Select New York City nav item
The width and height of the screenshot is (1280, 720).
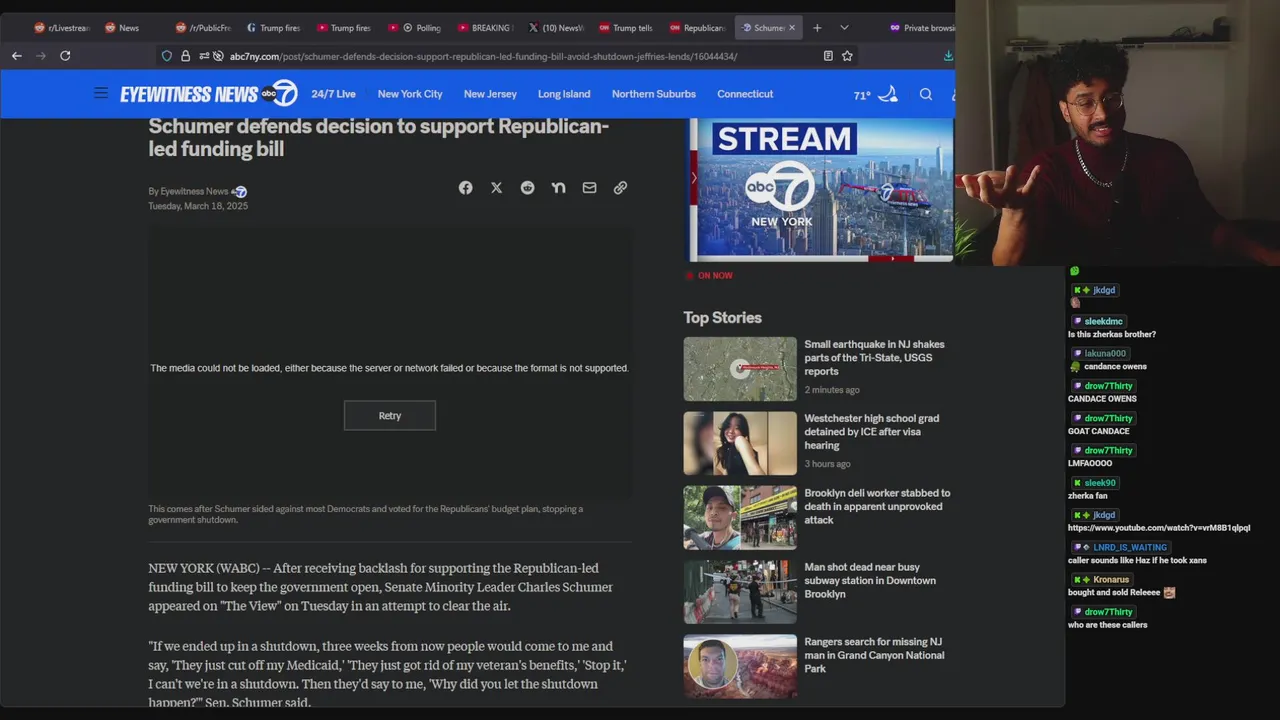coord(410,94)
